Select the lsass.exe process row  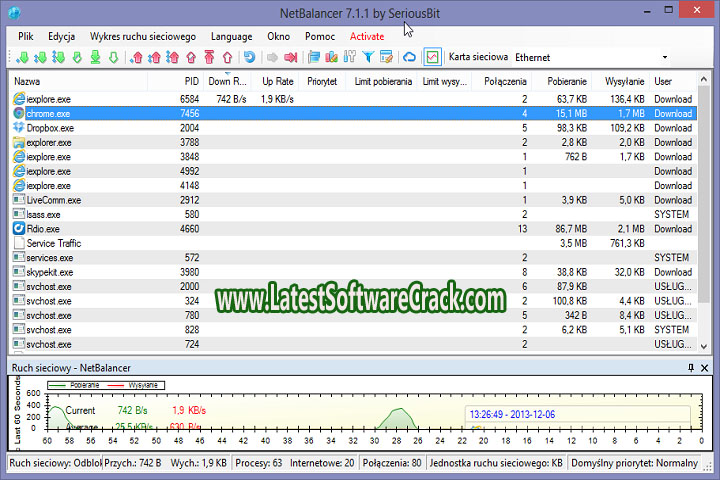354,215
